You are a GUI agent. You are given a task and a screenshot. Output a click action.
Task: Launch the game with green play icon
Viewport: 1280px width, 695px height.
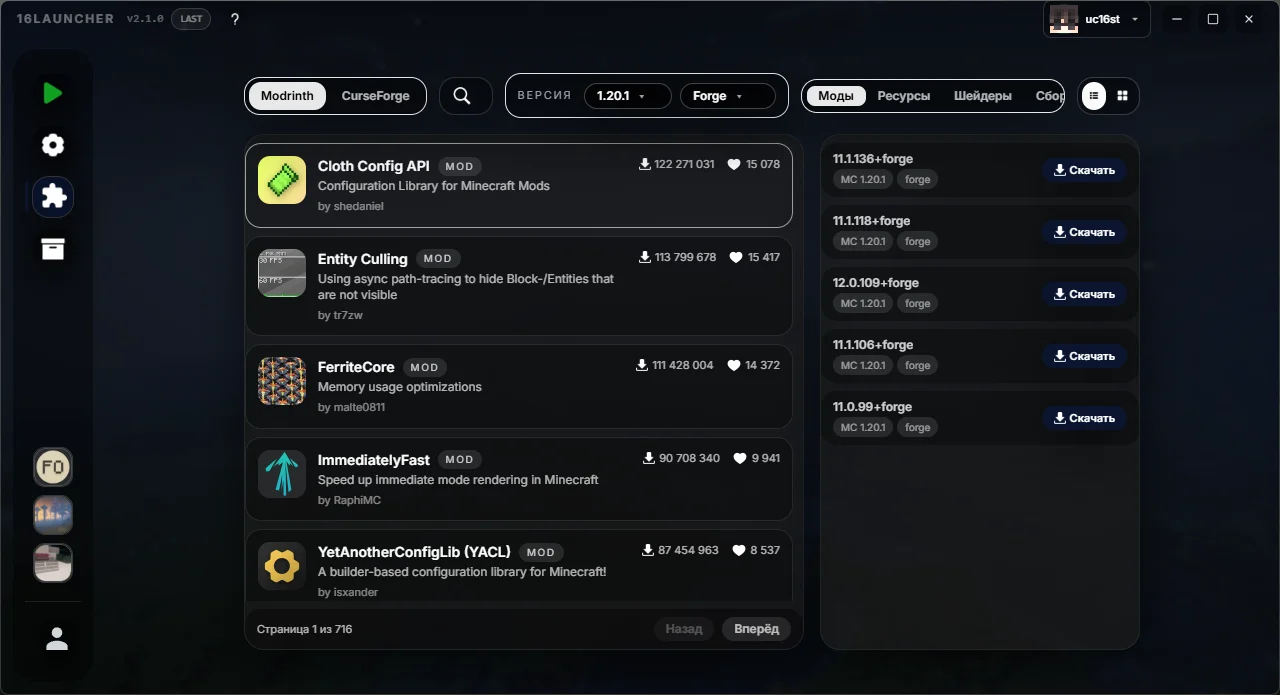[53, 93]
